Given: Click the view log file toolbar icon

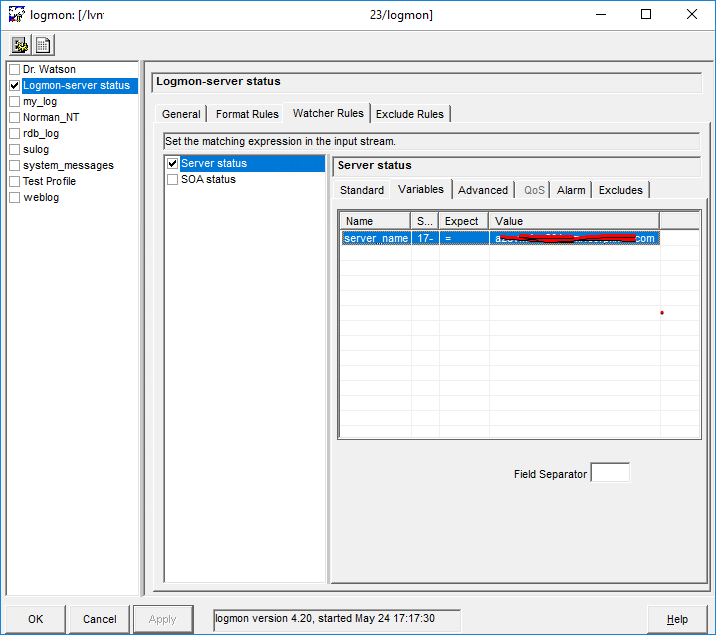Looking at the screenshot, I should [44, 45].
